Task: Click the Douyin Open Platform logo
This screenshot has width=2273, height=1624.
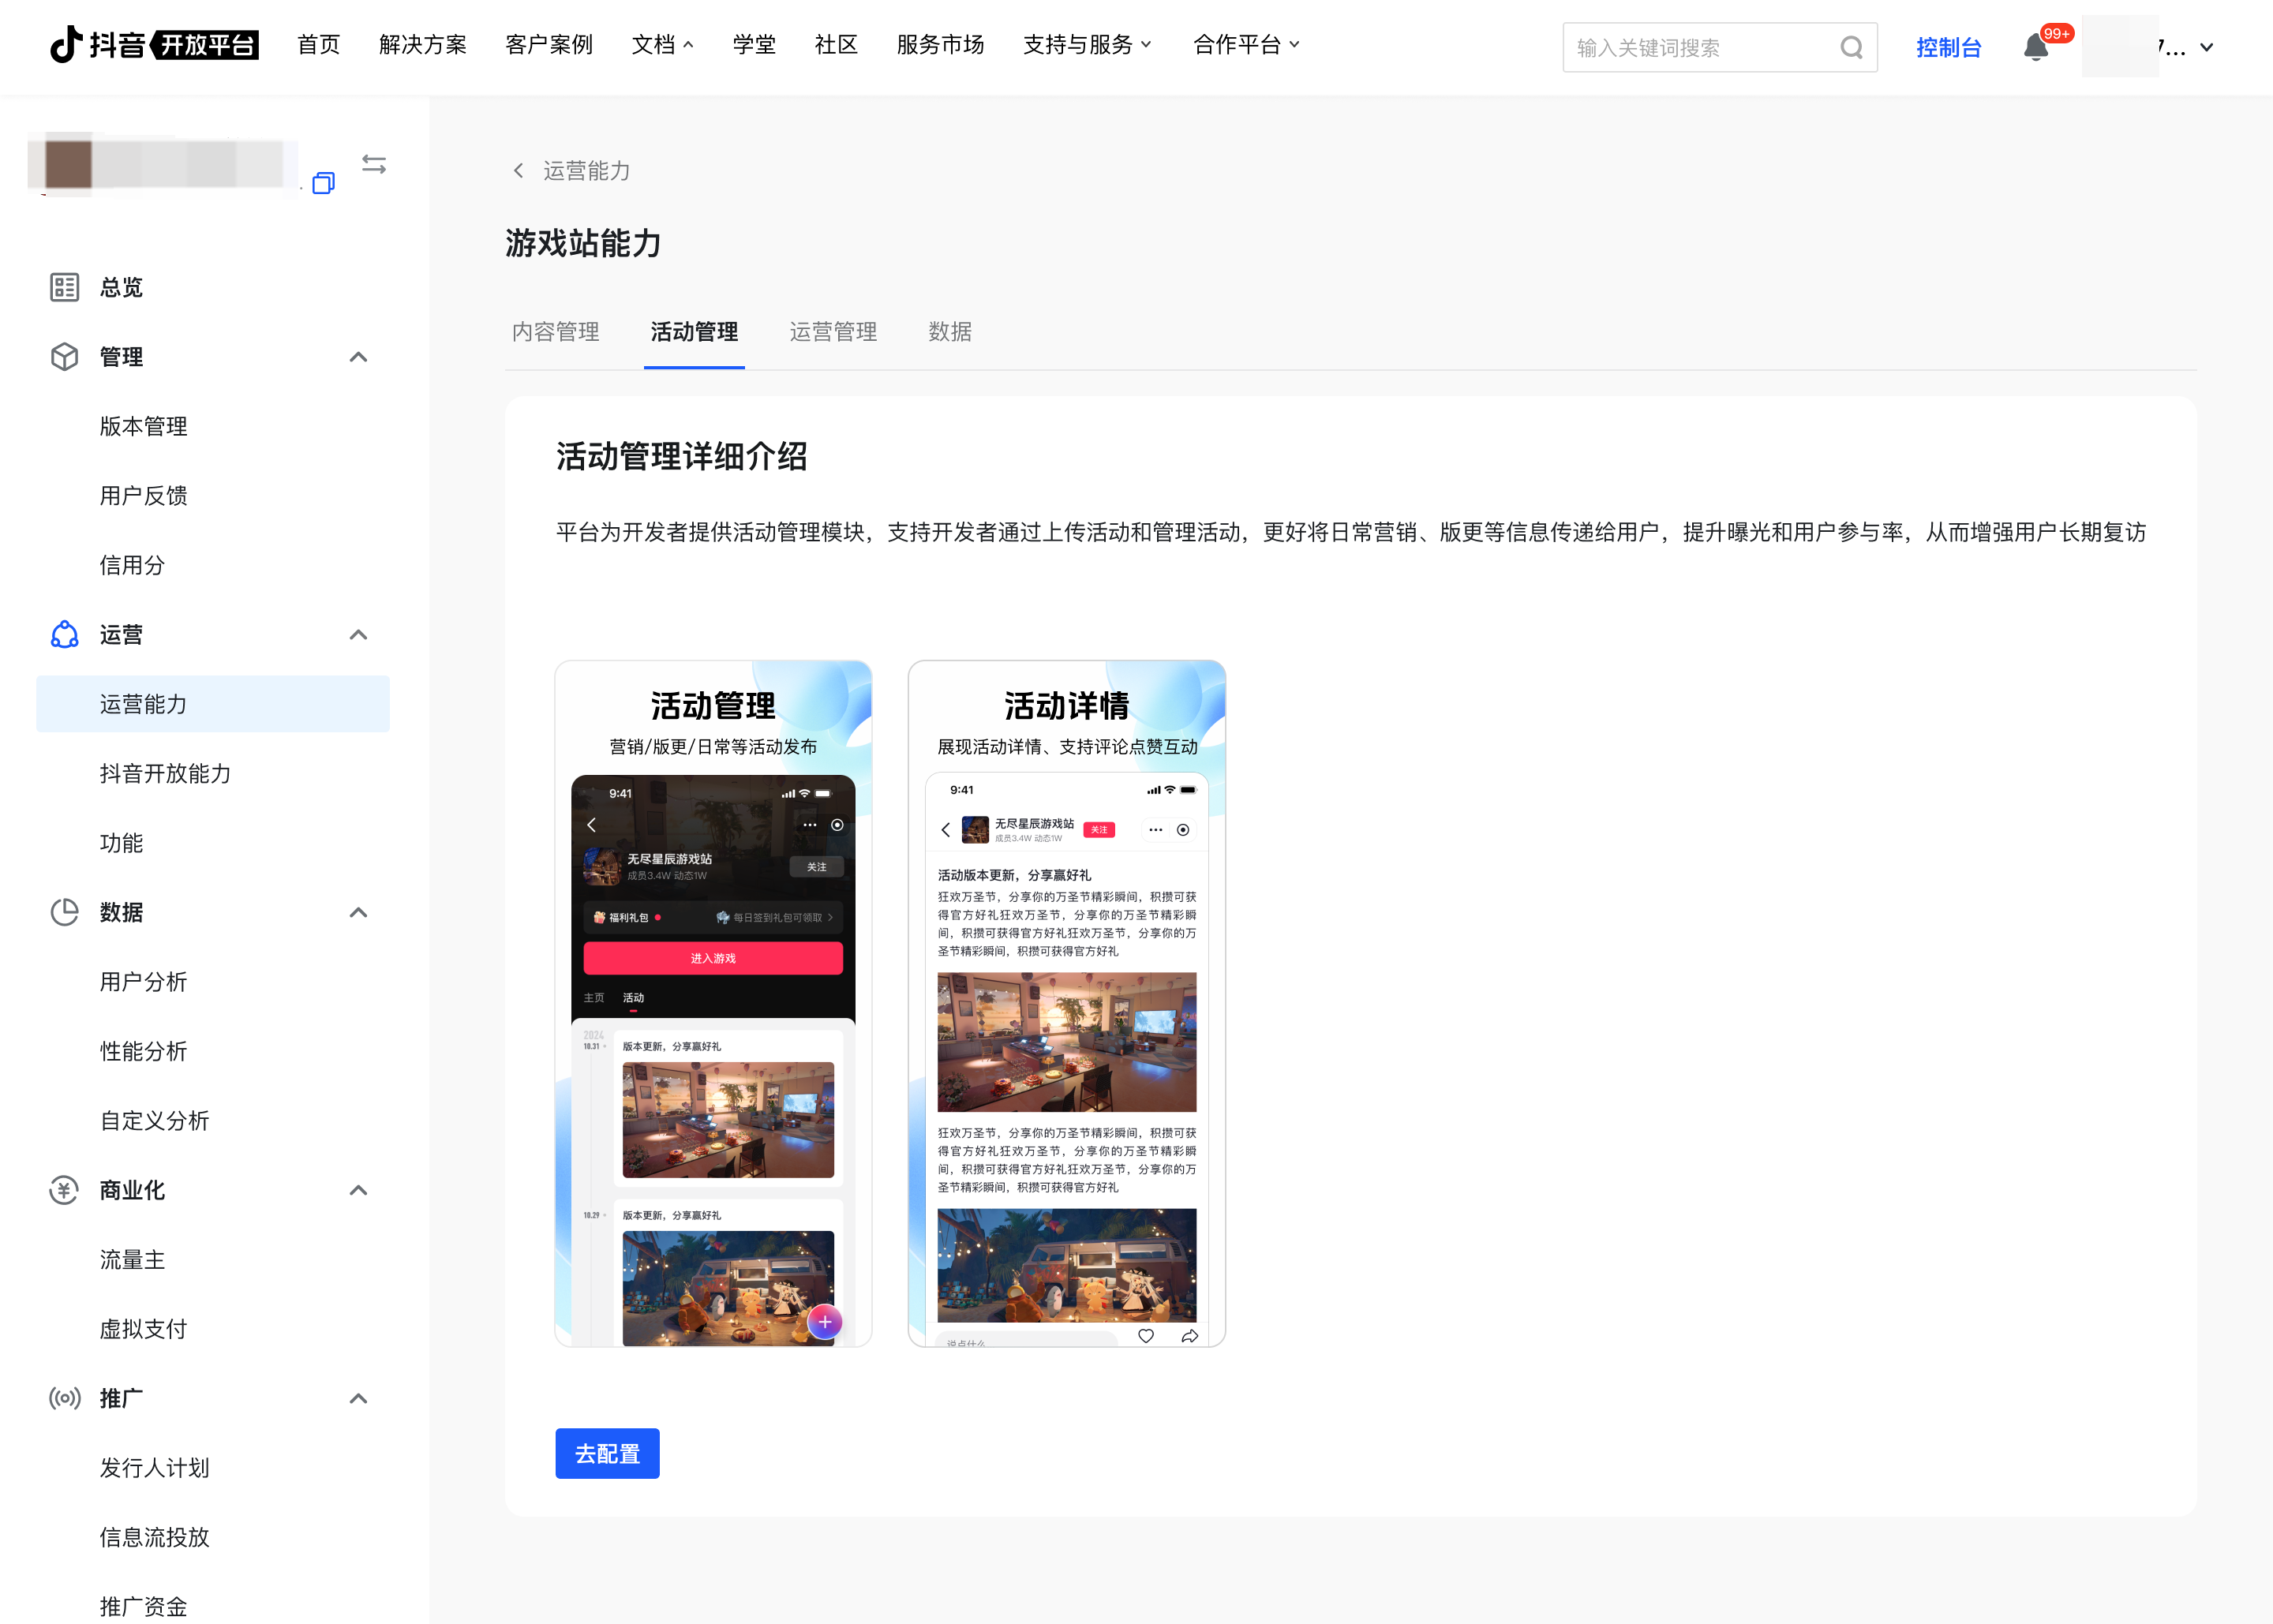Action: coord(154,45)
